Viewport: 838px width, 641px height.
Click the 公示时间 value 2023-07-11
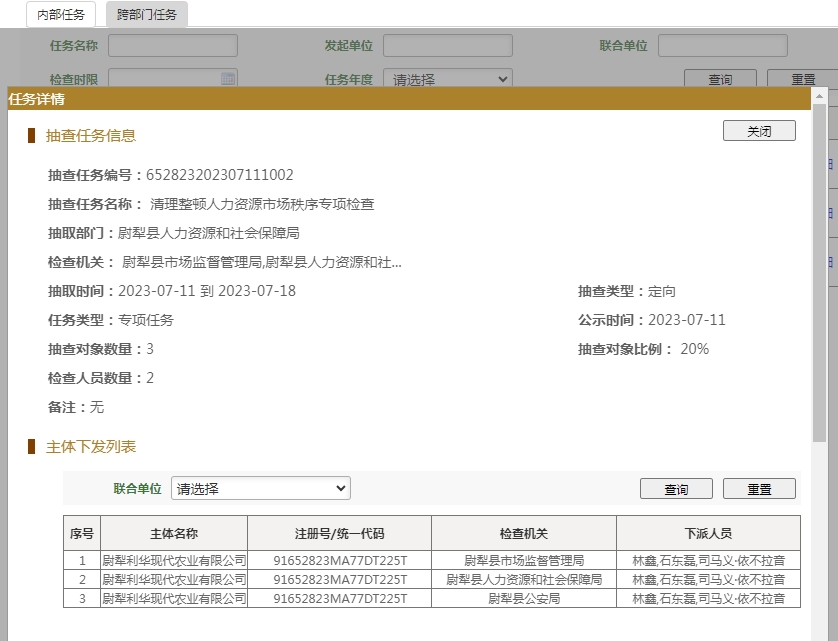pos(687,320)
